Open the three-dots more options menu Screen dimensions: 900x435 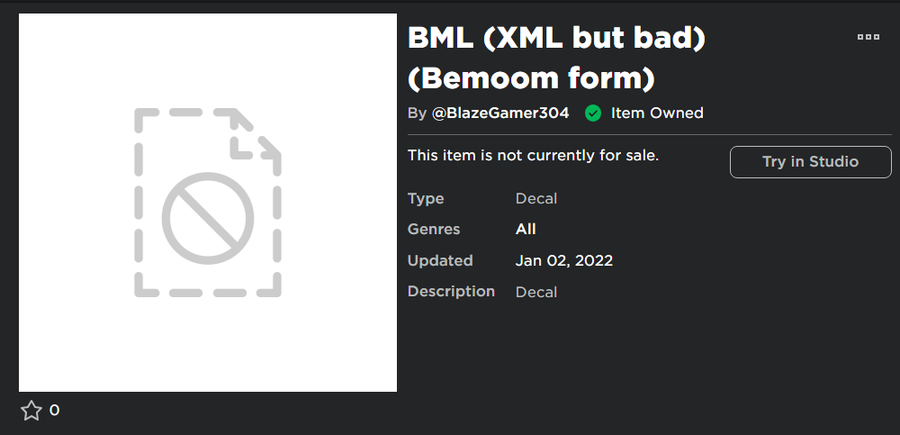tap(868, 37)
